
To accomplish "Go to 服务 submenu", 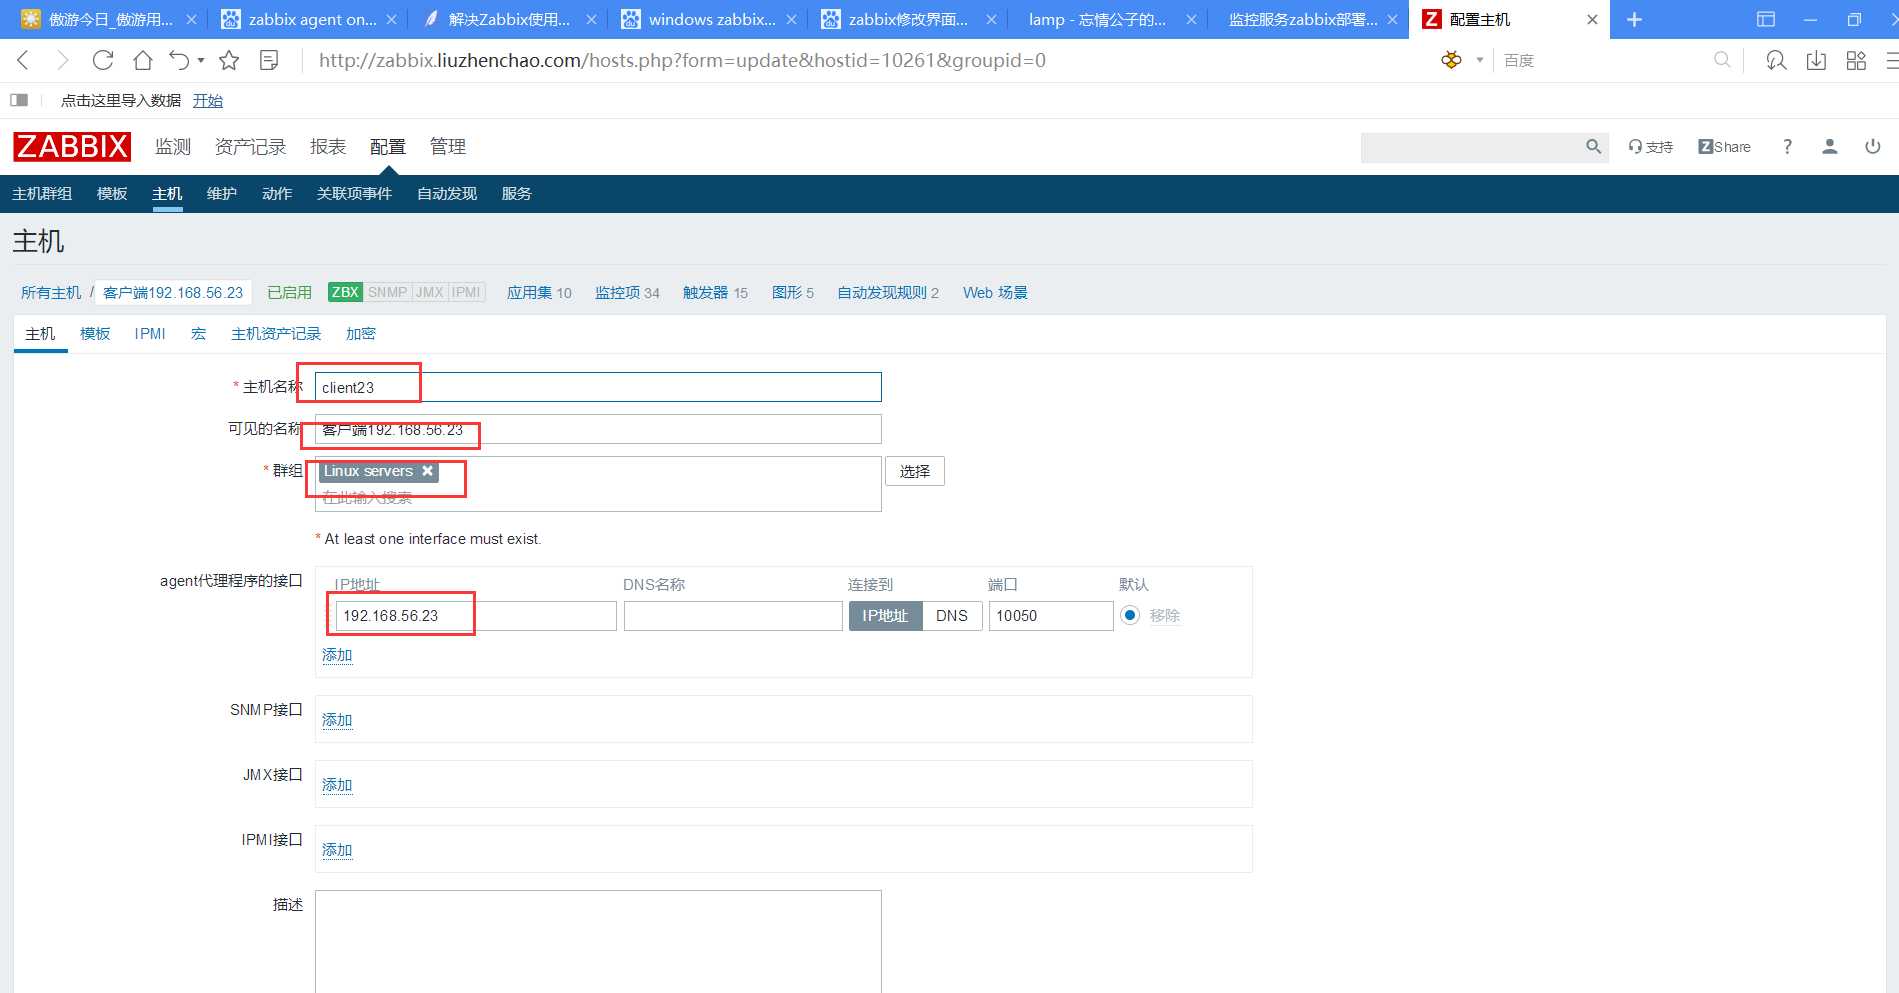I will pyautogui.click(x=517, y=194).
